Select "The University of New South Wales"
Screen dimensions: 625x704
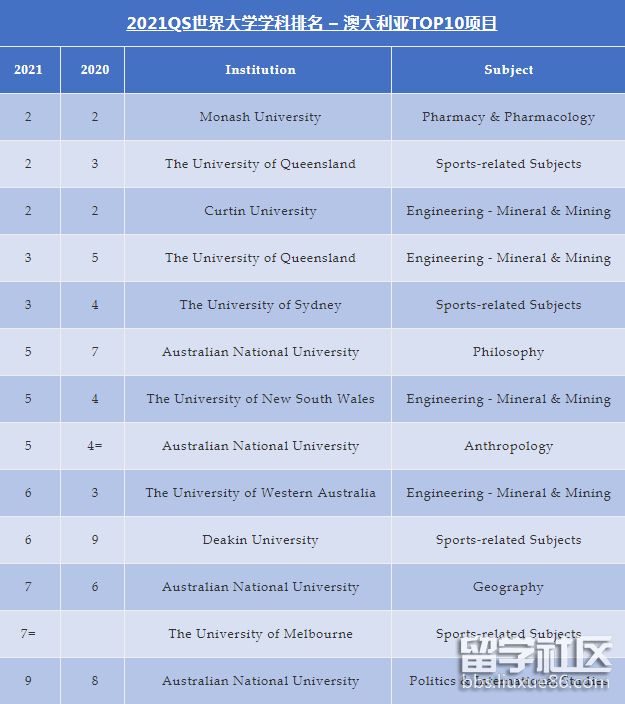click(x=260, y=399)
